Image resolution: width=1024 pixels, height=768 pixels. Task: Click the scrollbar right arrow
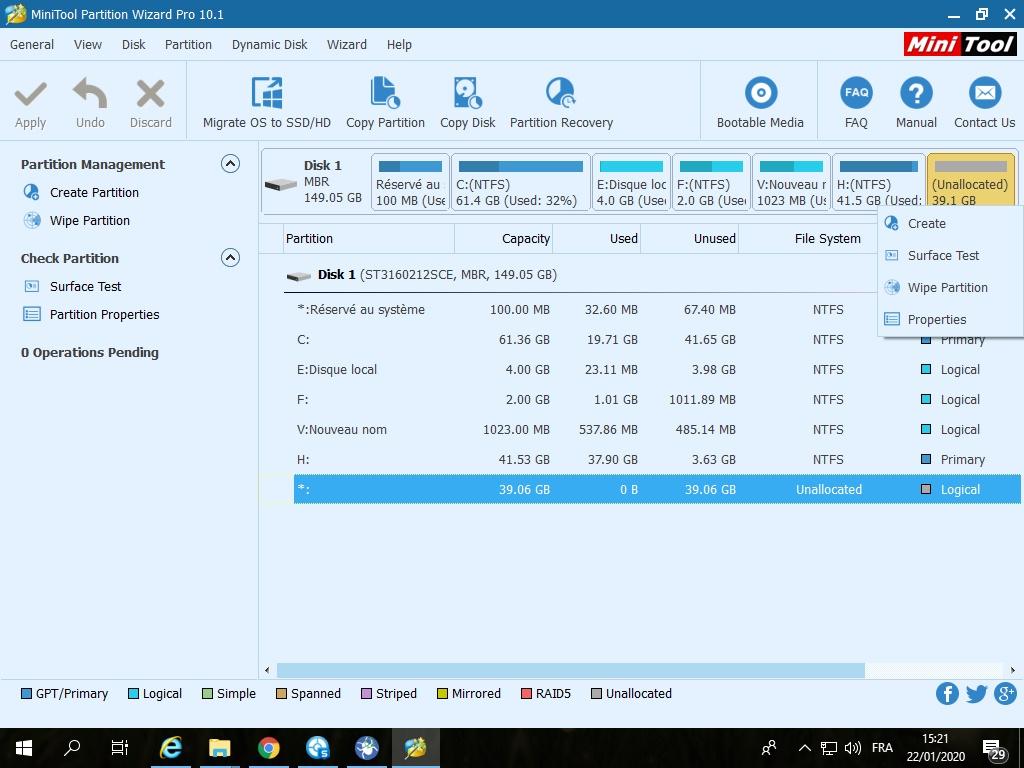click(1013, 670)
